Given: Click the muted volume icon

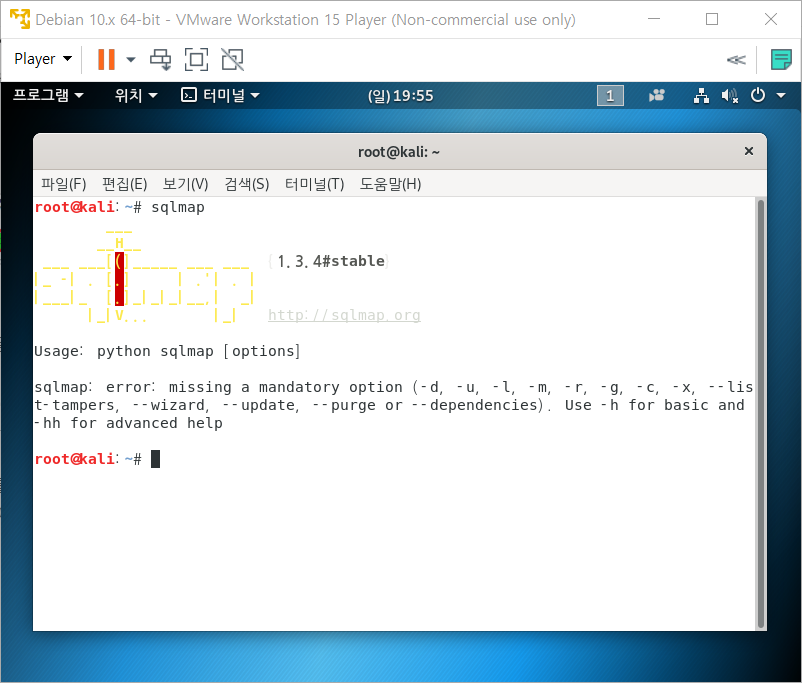Looking at the screenshot, I should pyautogui.click(x=729, y=95).
